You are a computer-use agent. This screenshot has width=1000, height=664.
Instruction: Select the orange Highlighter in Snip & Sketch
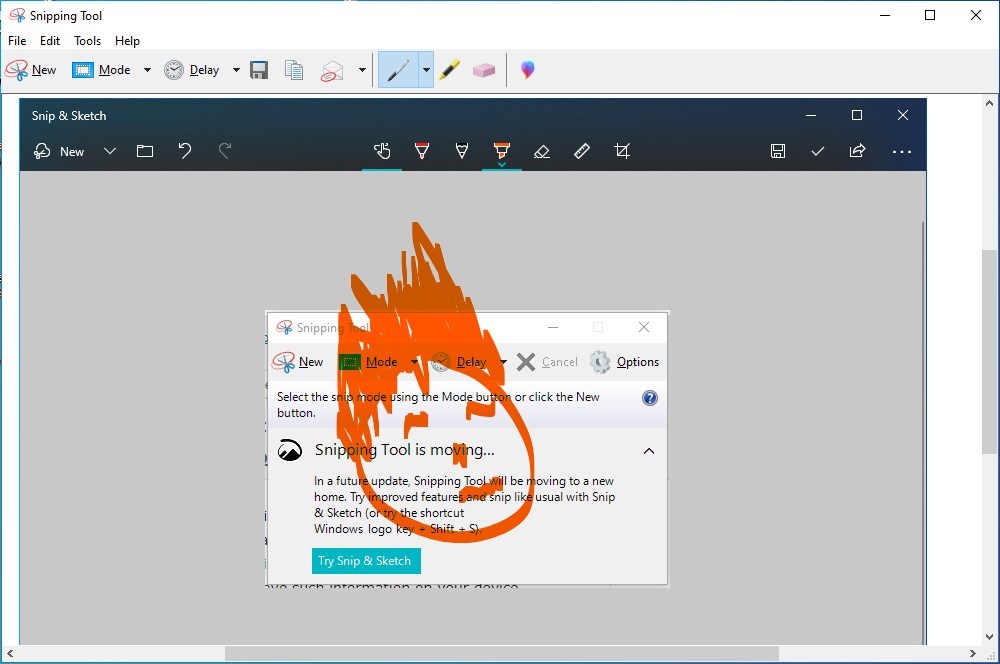[x=502, y=152]
